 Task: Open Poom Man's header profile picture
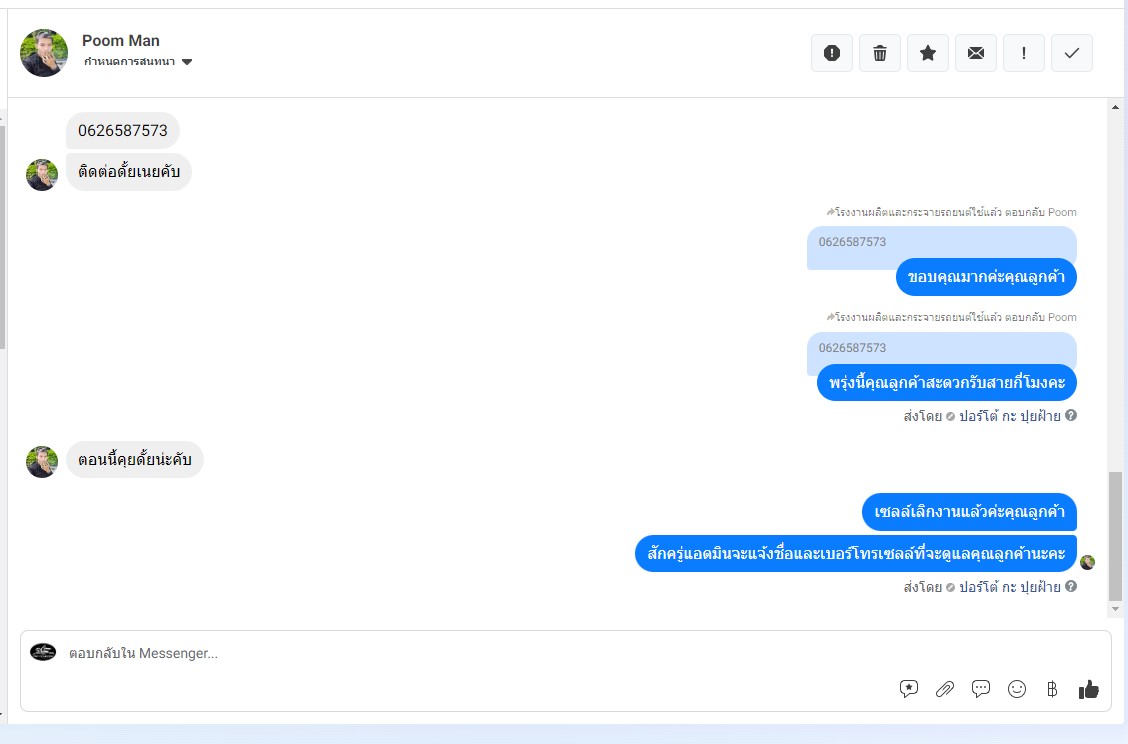(x=44, y=53)
